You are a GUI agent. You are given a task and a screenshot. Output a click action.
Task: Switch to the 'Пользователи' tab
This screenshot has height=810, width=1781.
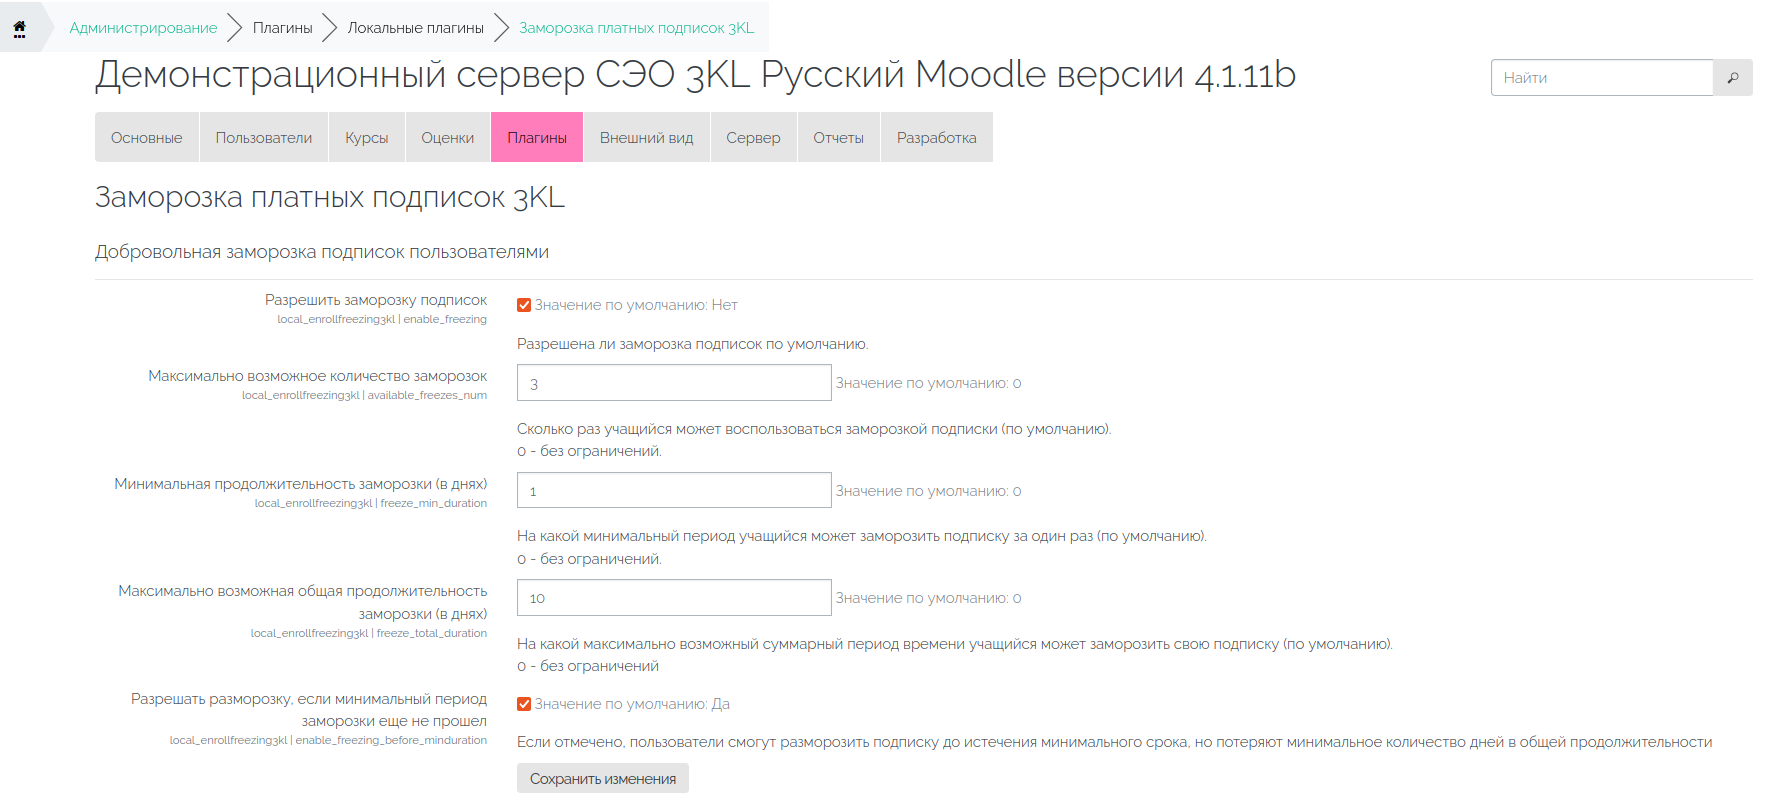(x=264, y=138)
